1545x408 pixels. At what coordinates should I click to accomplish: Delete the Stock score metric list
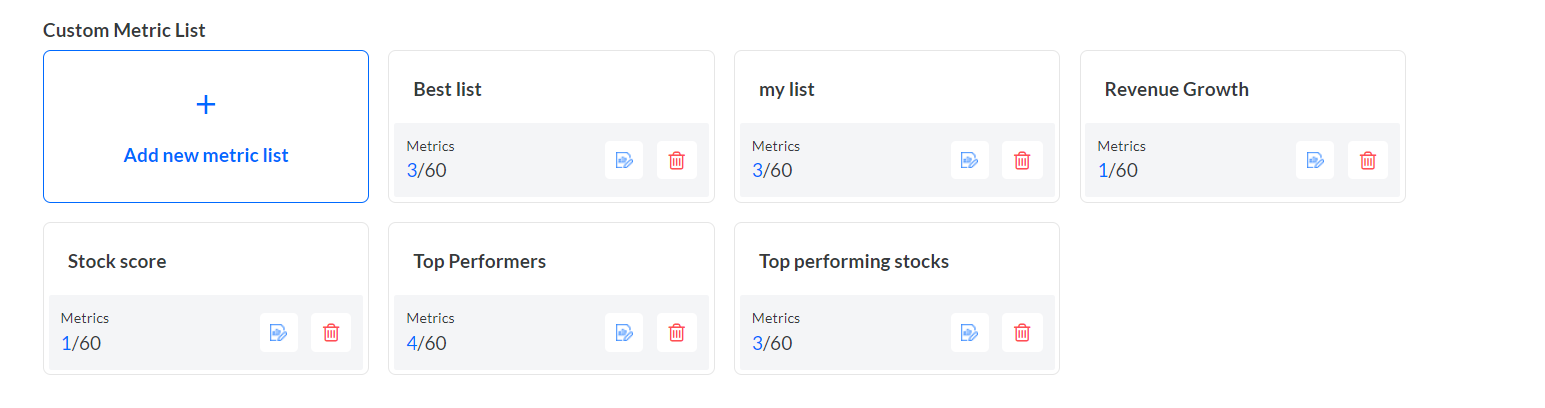click(x=331, y=332)
